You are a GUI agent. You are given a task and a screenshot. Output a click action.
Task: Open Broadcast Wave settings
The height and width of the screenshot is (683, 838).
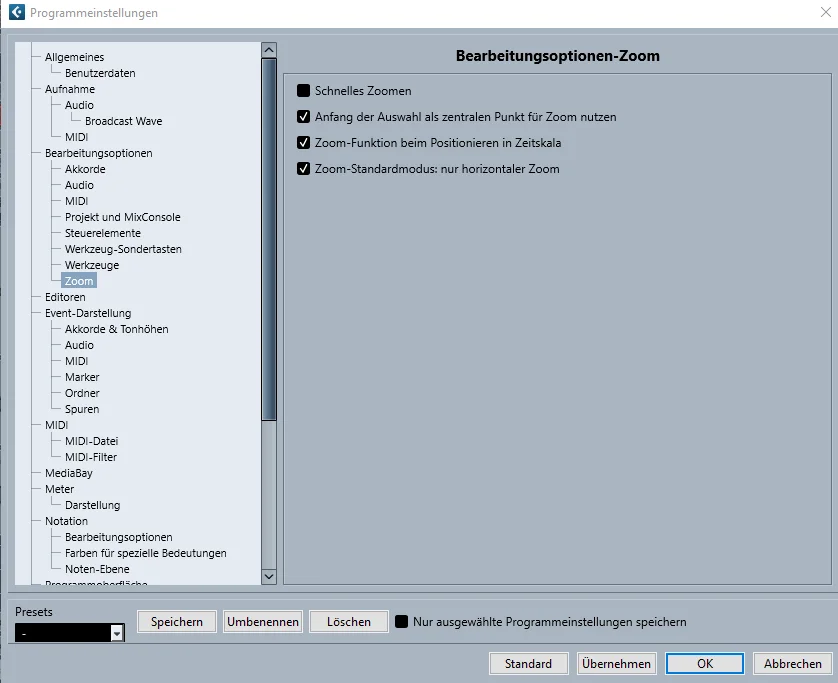pos(123,121)
